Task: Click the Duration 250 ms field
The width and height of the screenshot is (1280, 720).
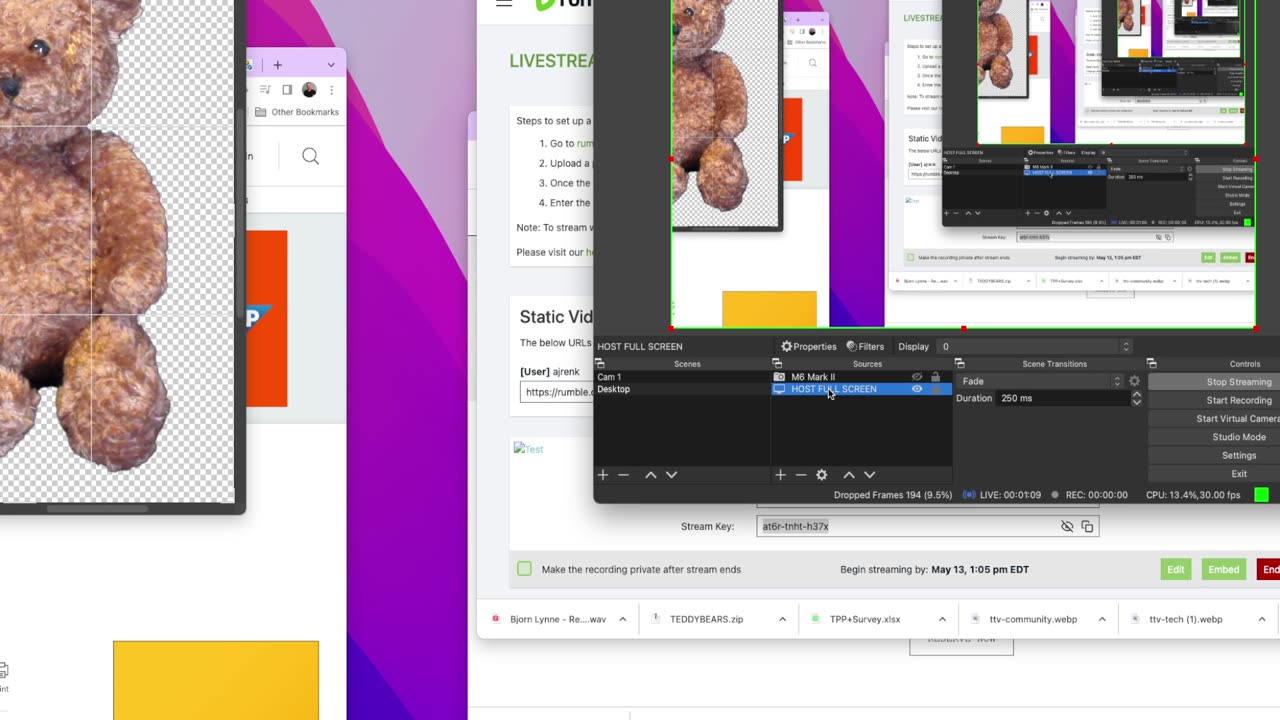Action: pos(1063,398)
